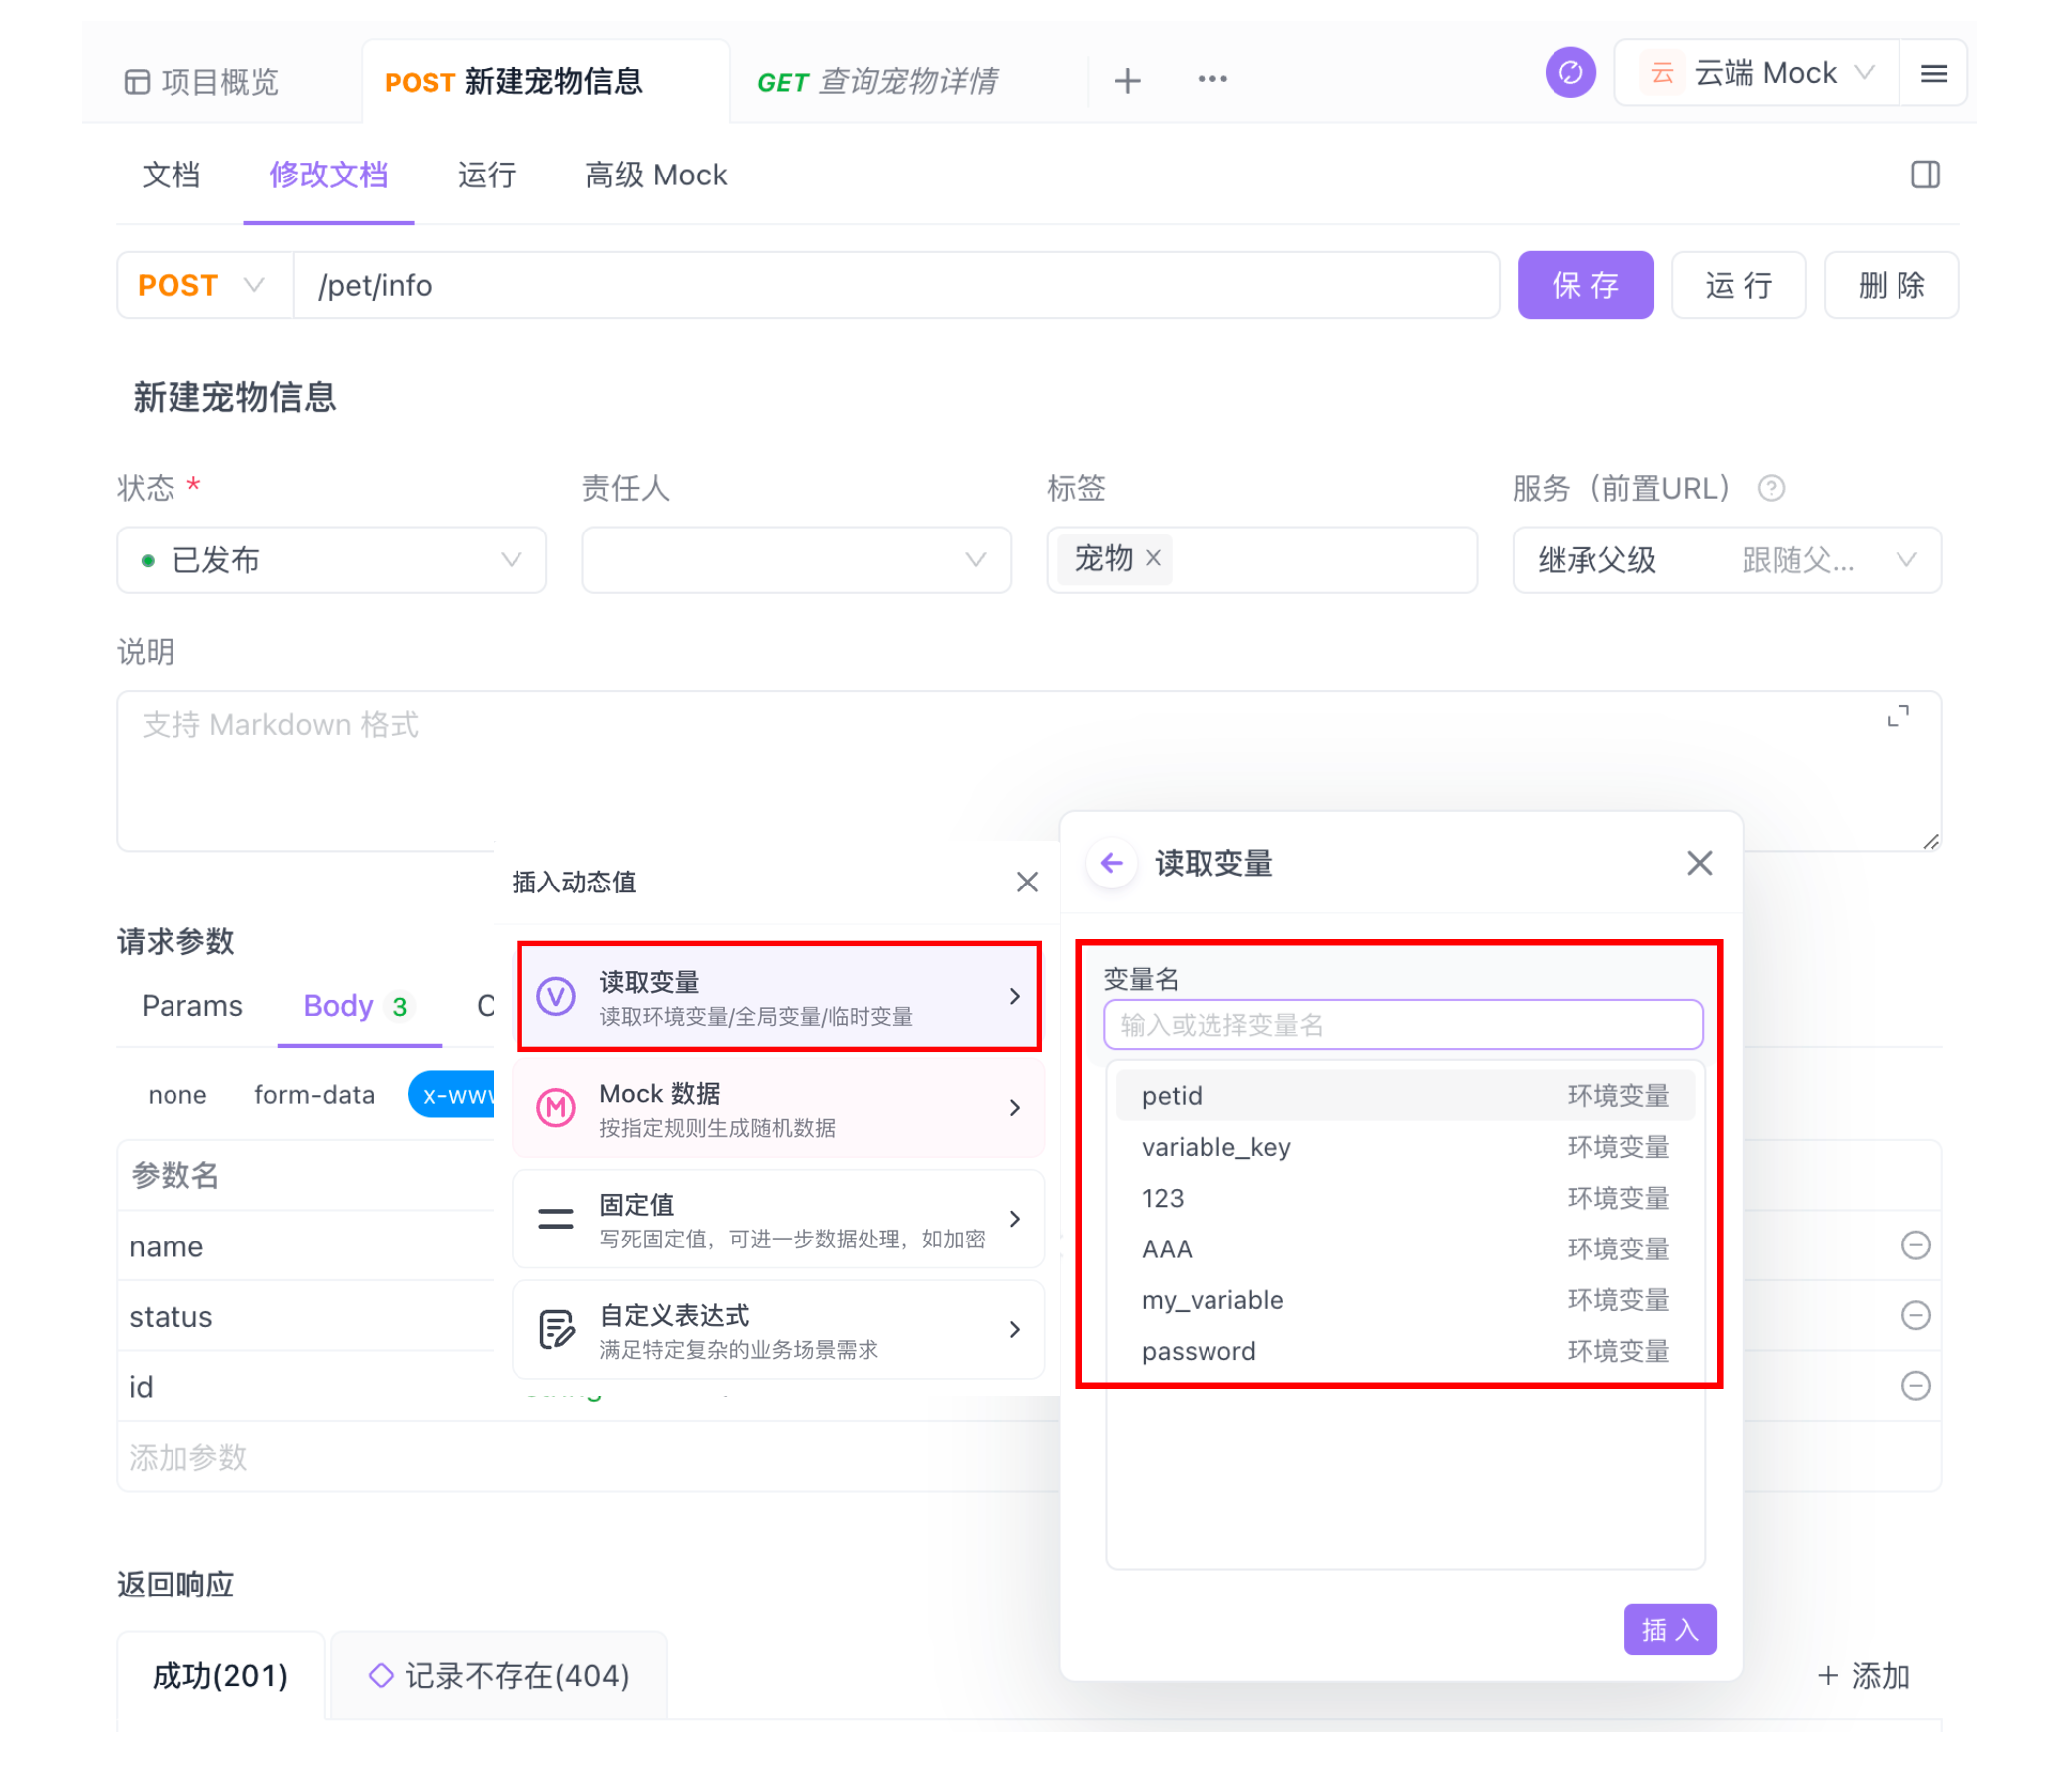2072x1773 pixels.
Task: Remove the name parameter row minus icon
Action: click(x=1915, y=1246)
